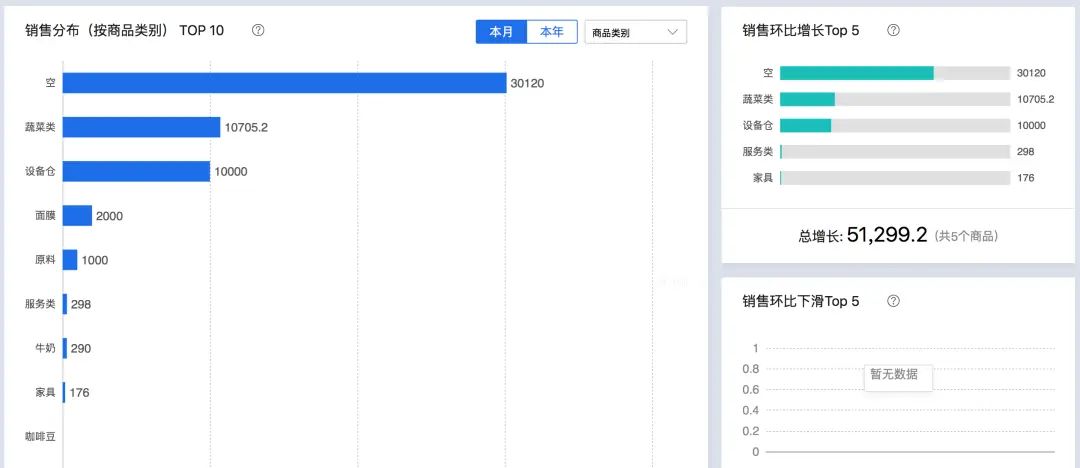
Task: Select the 设备仓 bar labeled 10000
Action: coord(136,171)
